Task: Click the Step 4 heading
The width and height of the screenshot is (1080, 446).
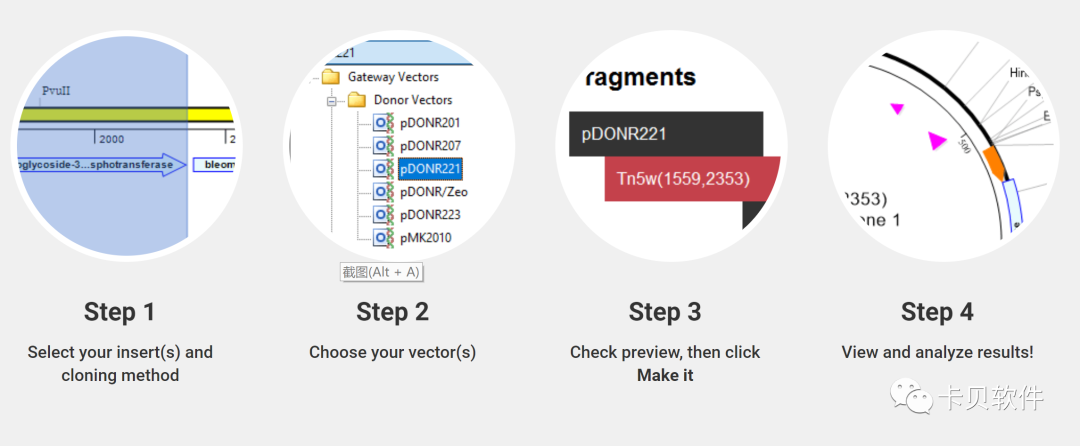Action: [x=937, y=312]
